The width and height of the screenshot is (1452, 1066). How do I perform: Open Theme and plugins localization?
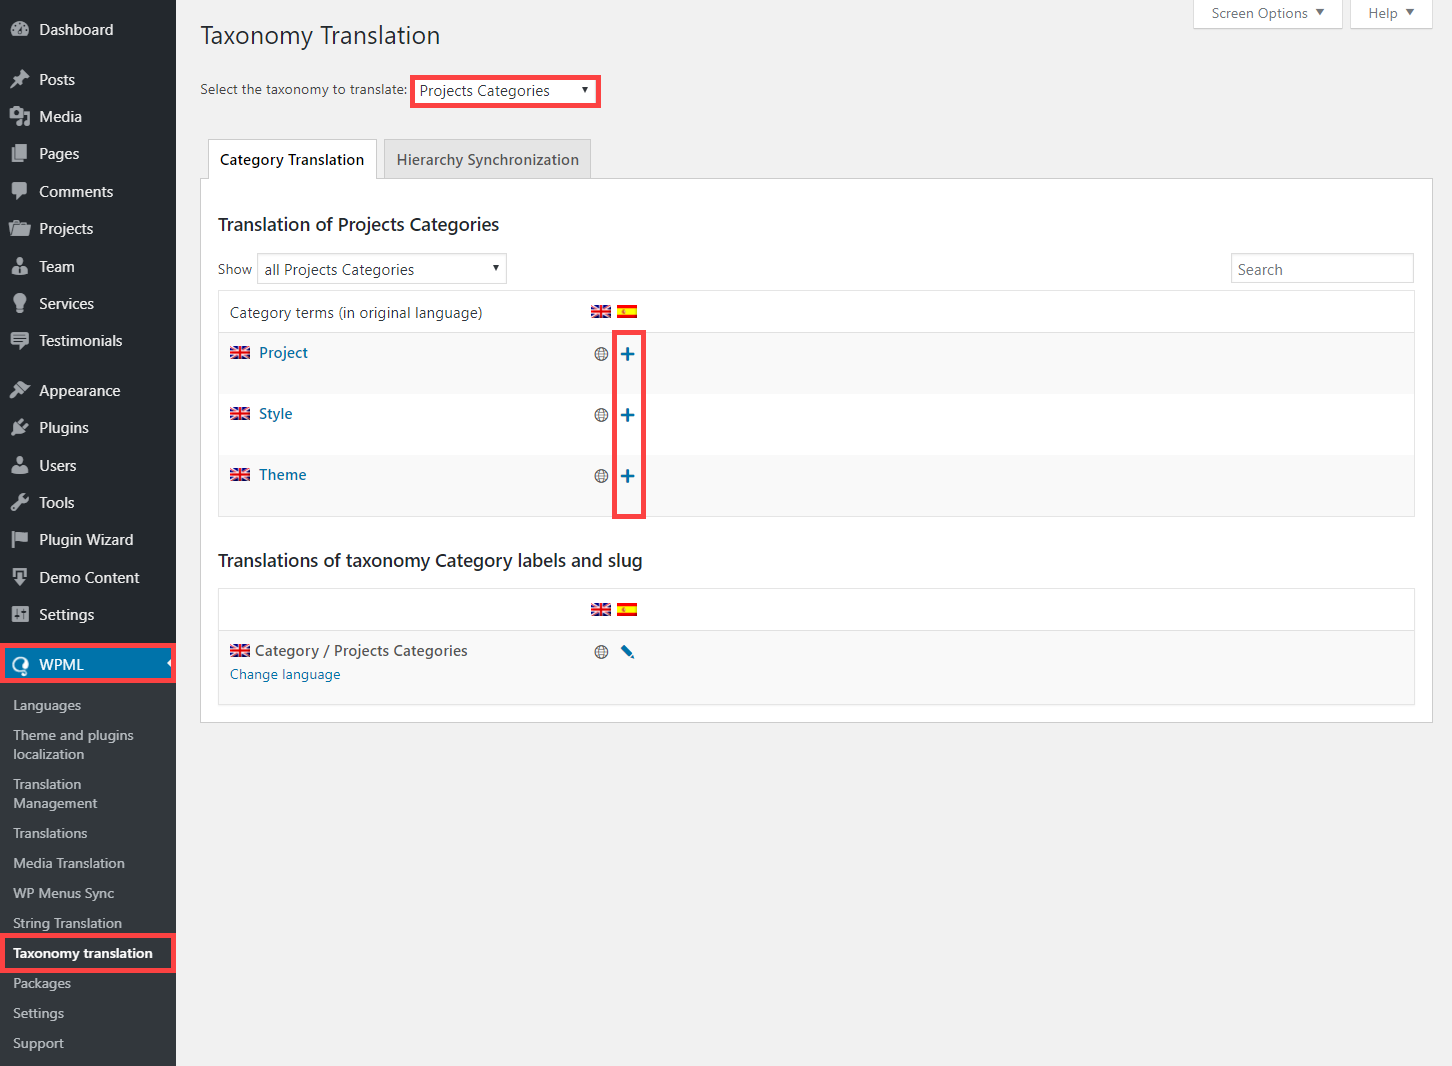73,745
